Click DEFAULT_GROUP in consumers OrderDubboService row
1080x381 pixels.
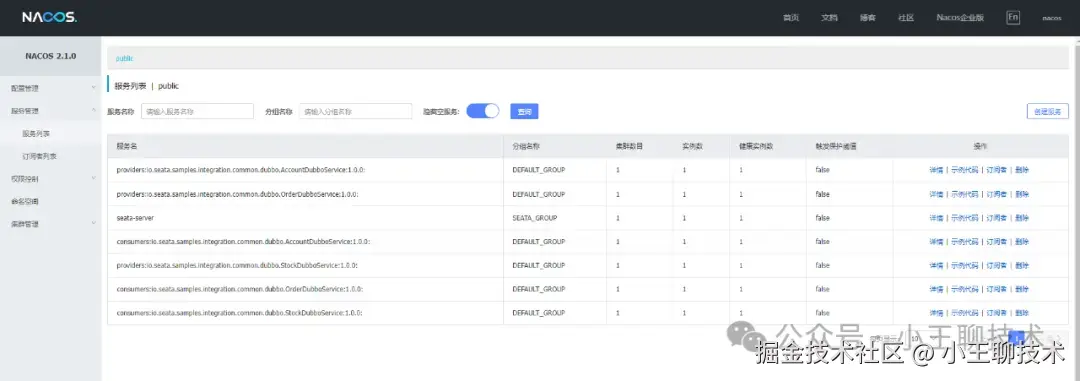click(x=539, y=289)
